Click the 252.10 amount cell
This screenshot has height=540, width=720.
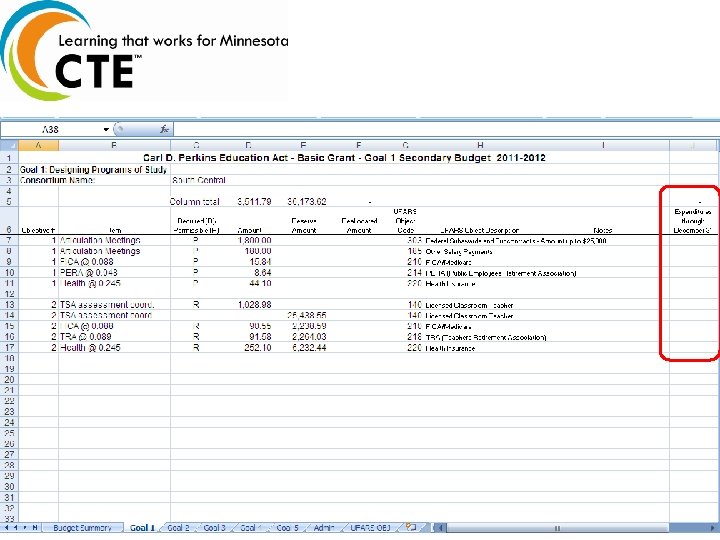258,348
